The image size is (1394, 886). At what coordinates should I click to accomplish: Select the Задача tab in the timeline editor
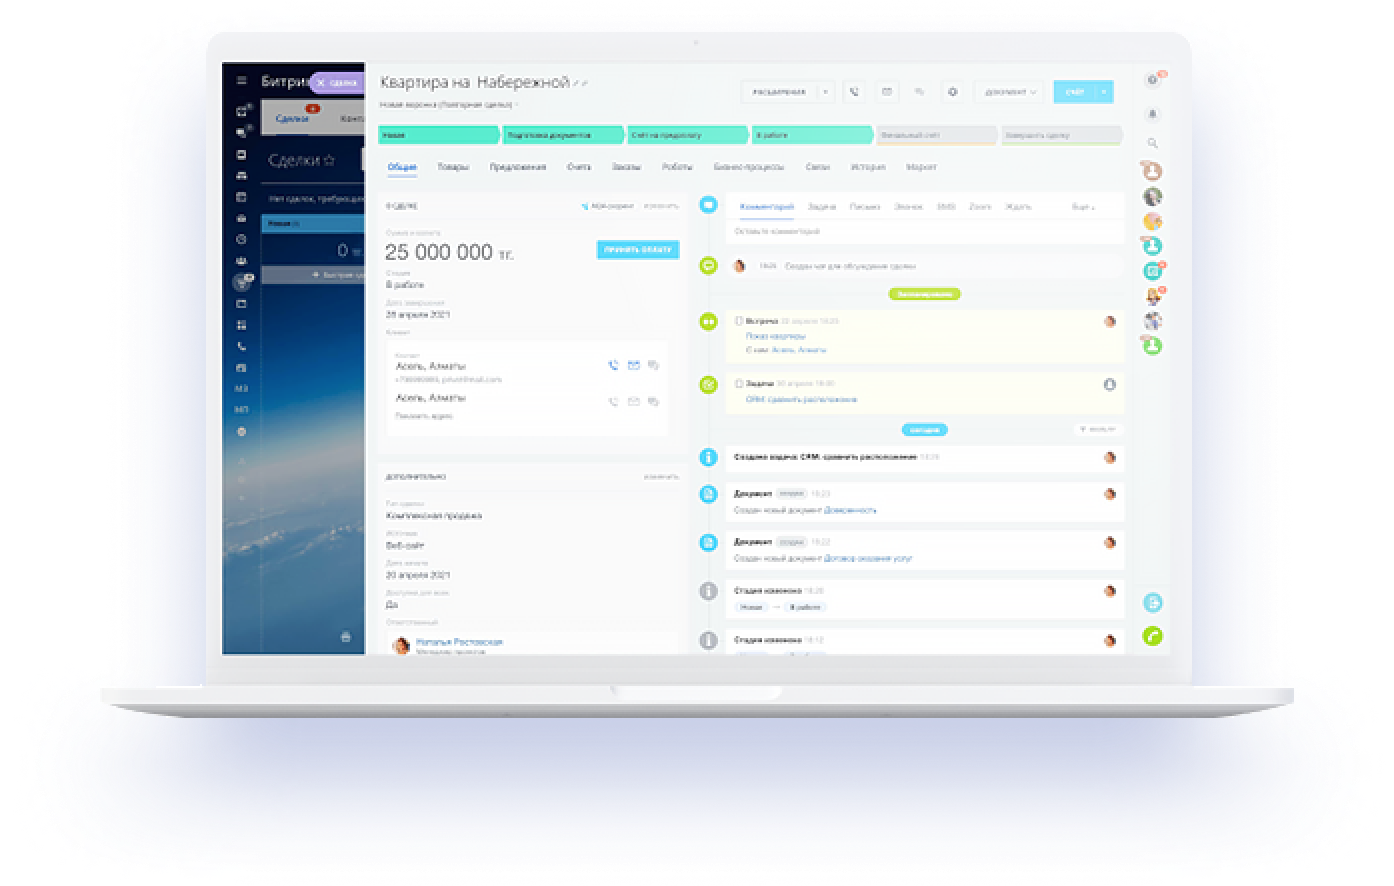tap(822, 207)
